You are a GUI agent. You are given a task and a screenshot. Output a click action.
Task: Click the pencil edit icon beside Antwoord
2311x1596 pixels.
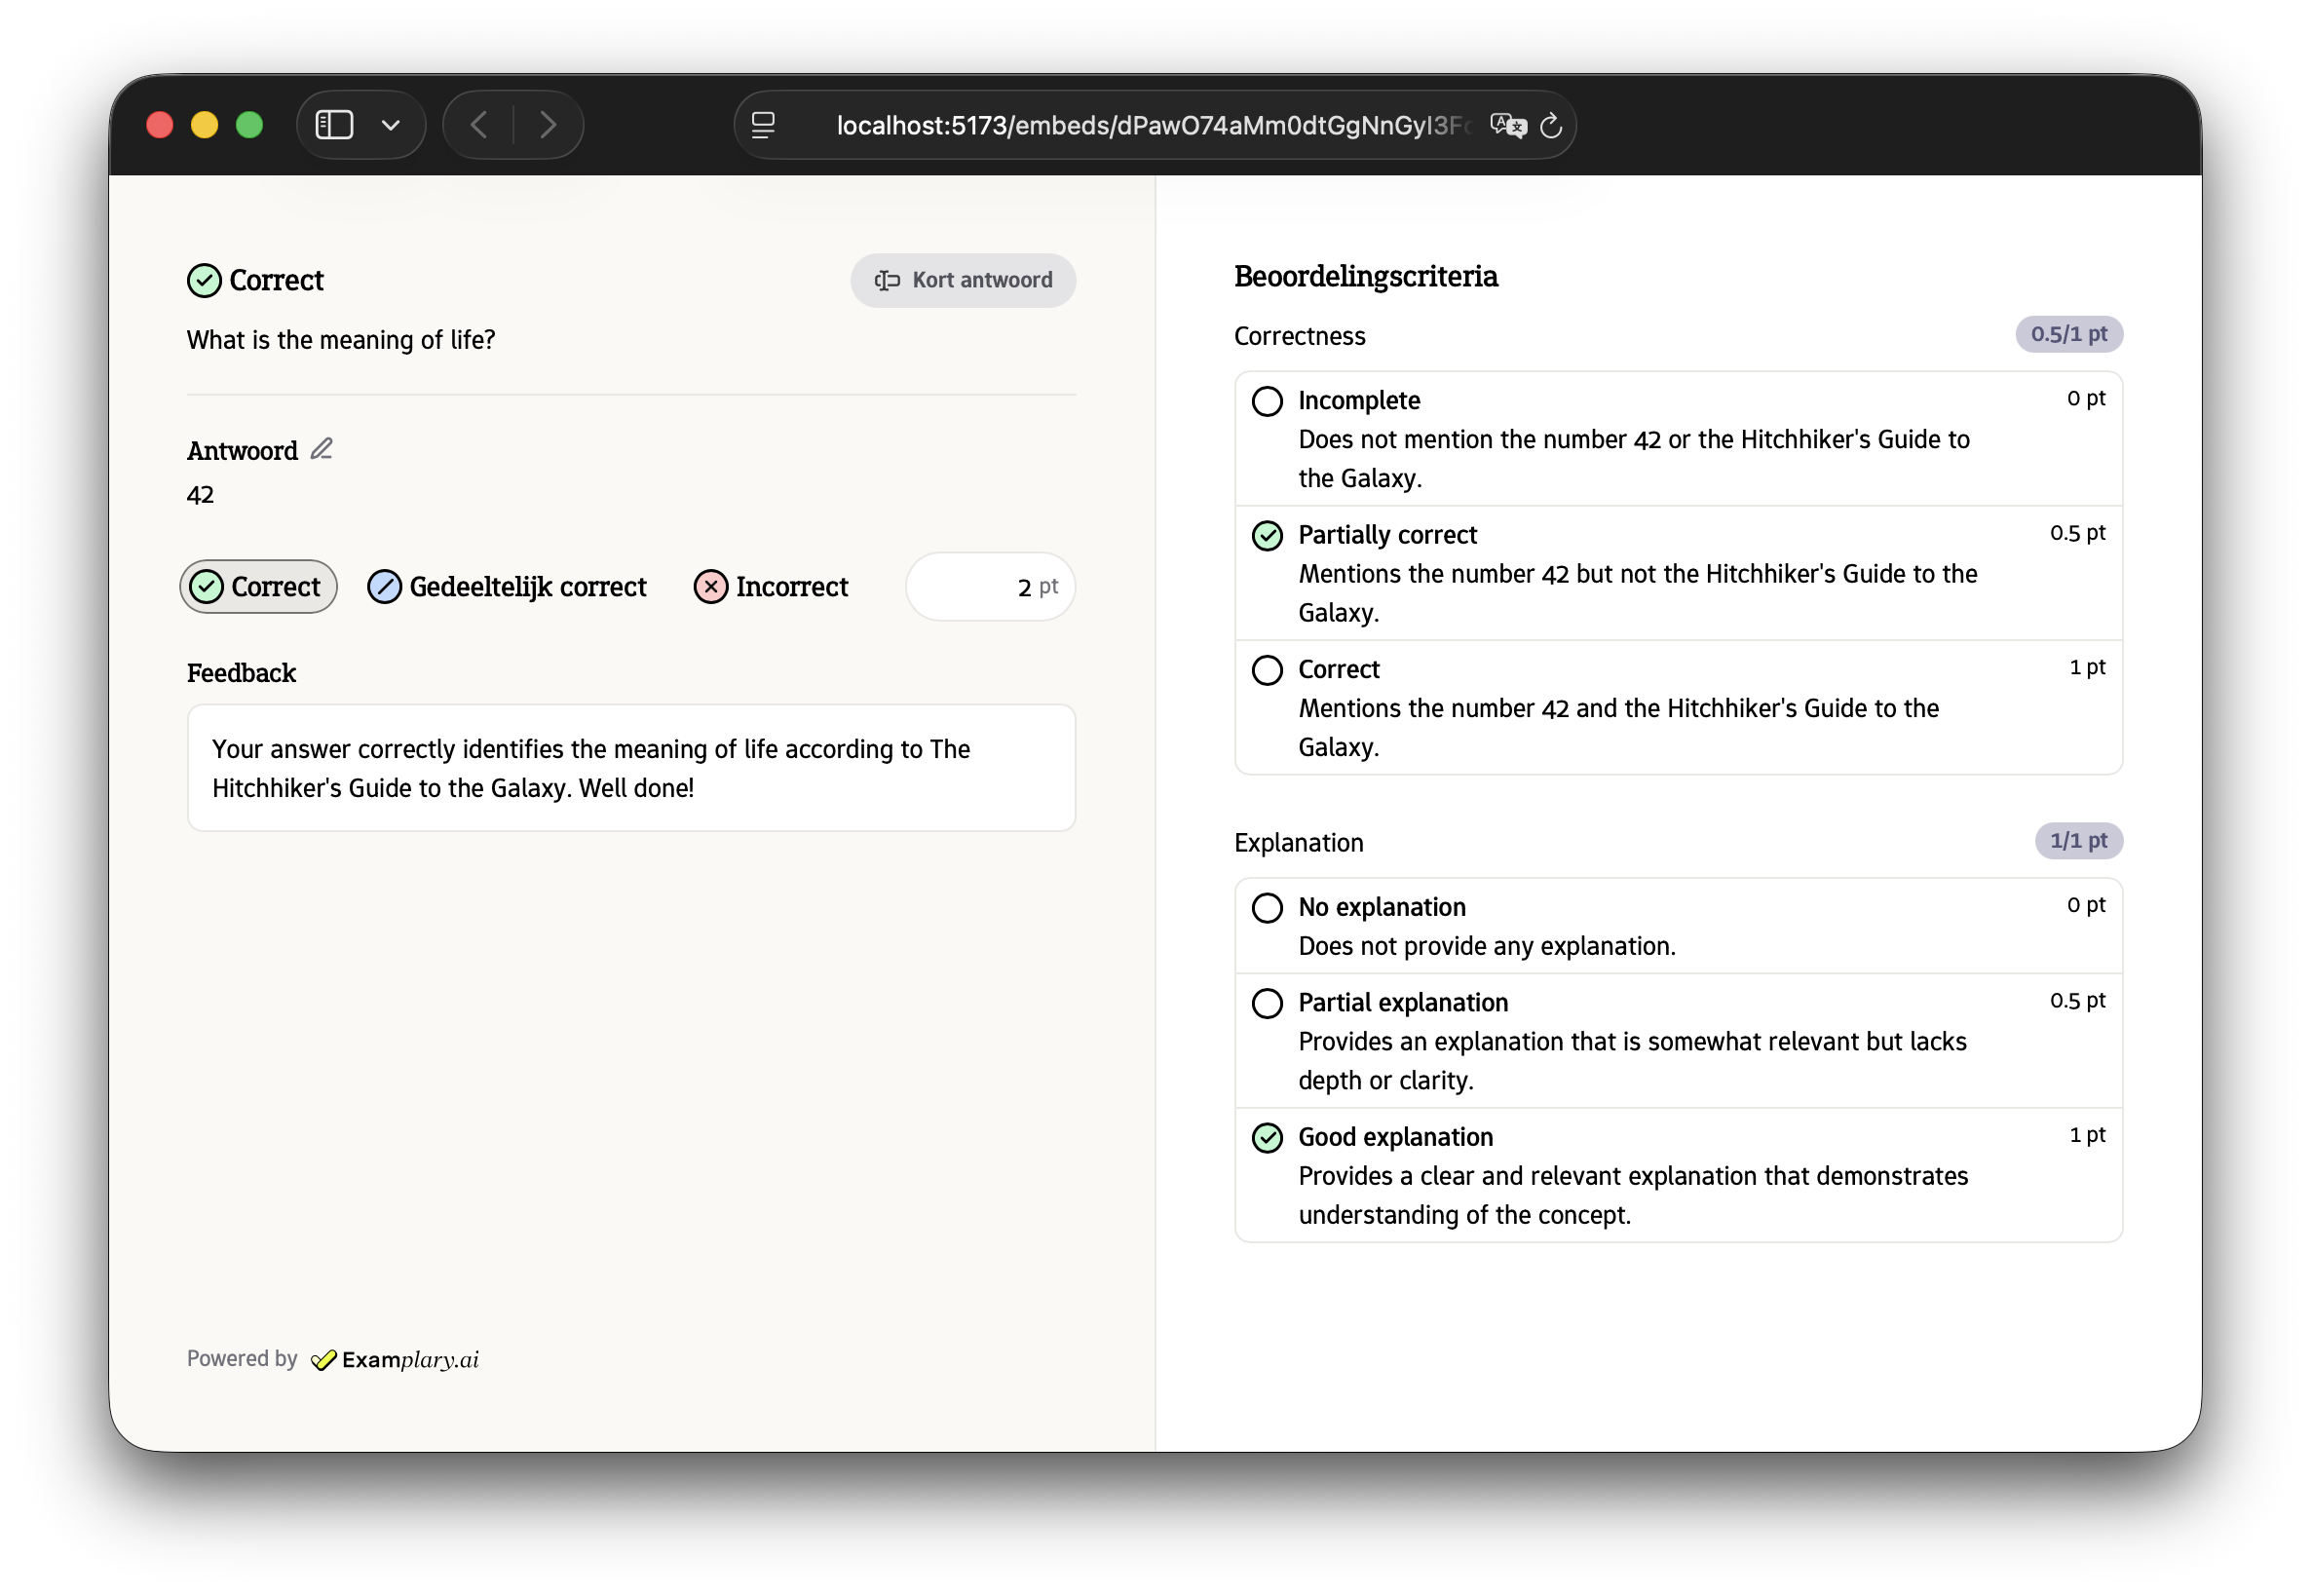[321, 449]
